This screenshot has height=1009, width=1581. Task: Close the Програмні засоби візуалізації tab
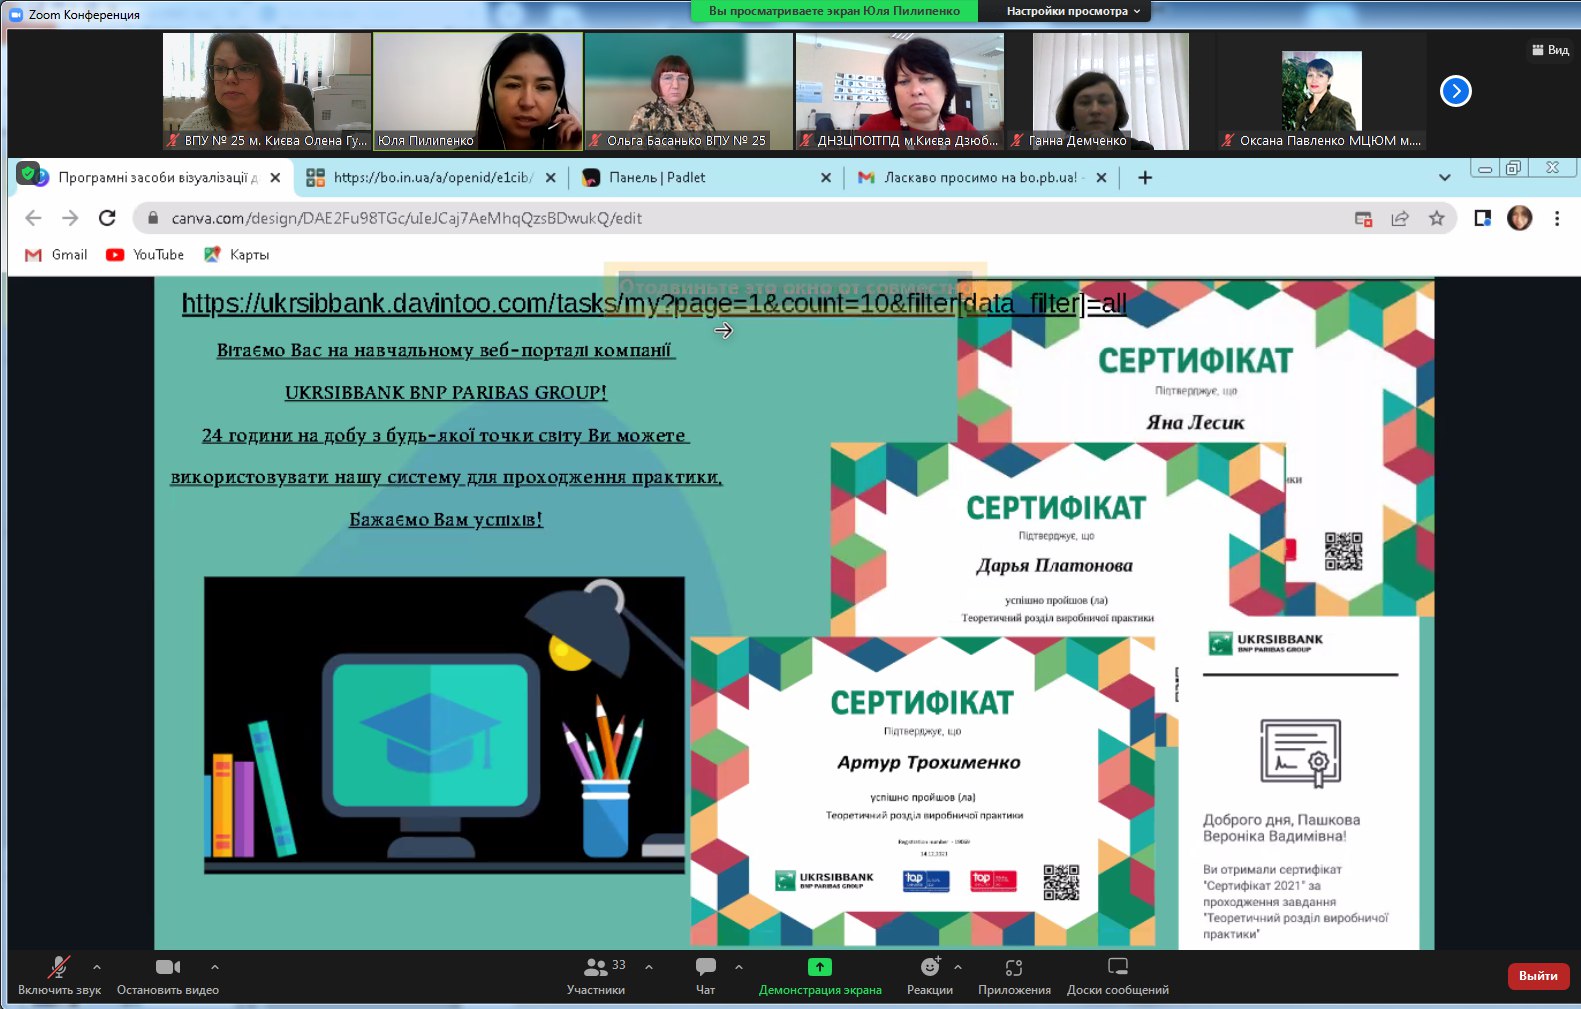[x=275, y=178]
